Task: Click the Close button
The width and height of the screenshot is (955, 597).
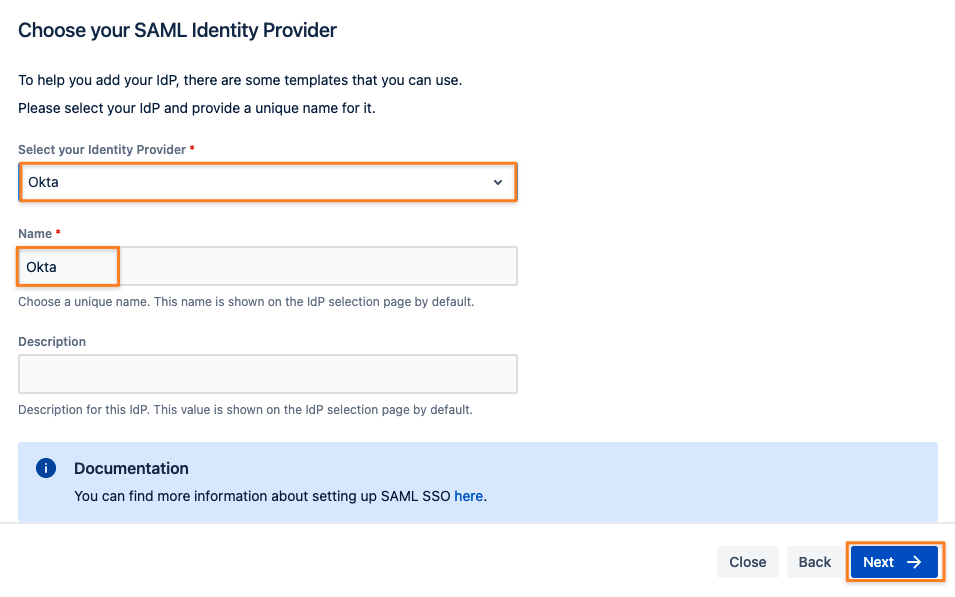Action: pos(747,562)
